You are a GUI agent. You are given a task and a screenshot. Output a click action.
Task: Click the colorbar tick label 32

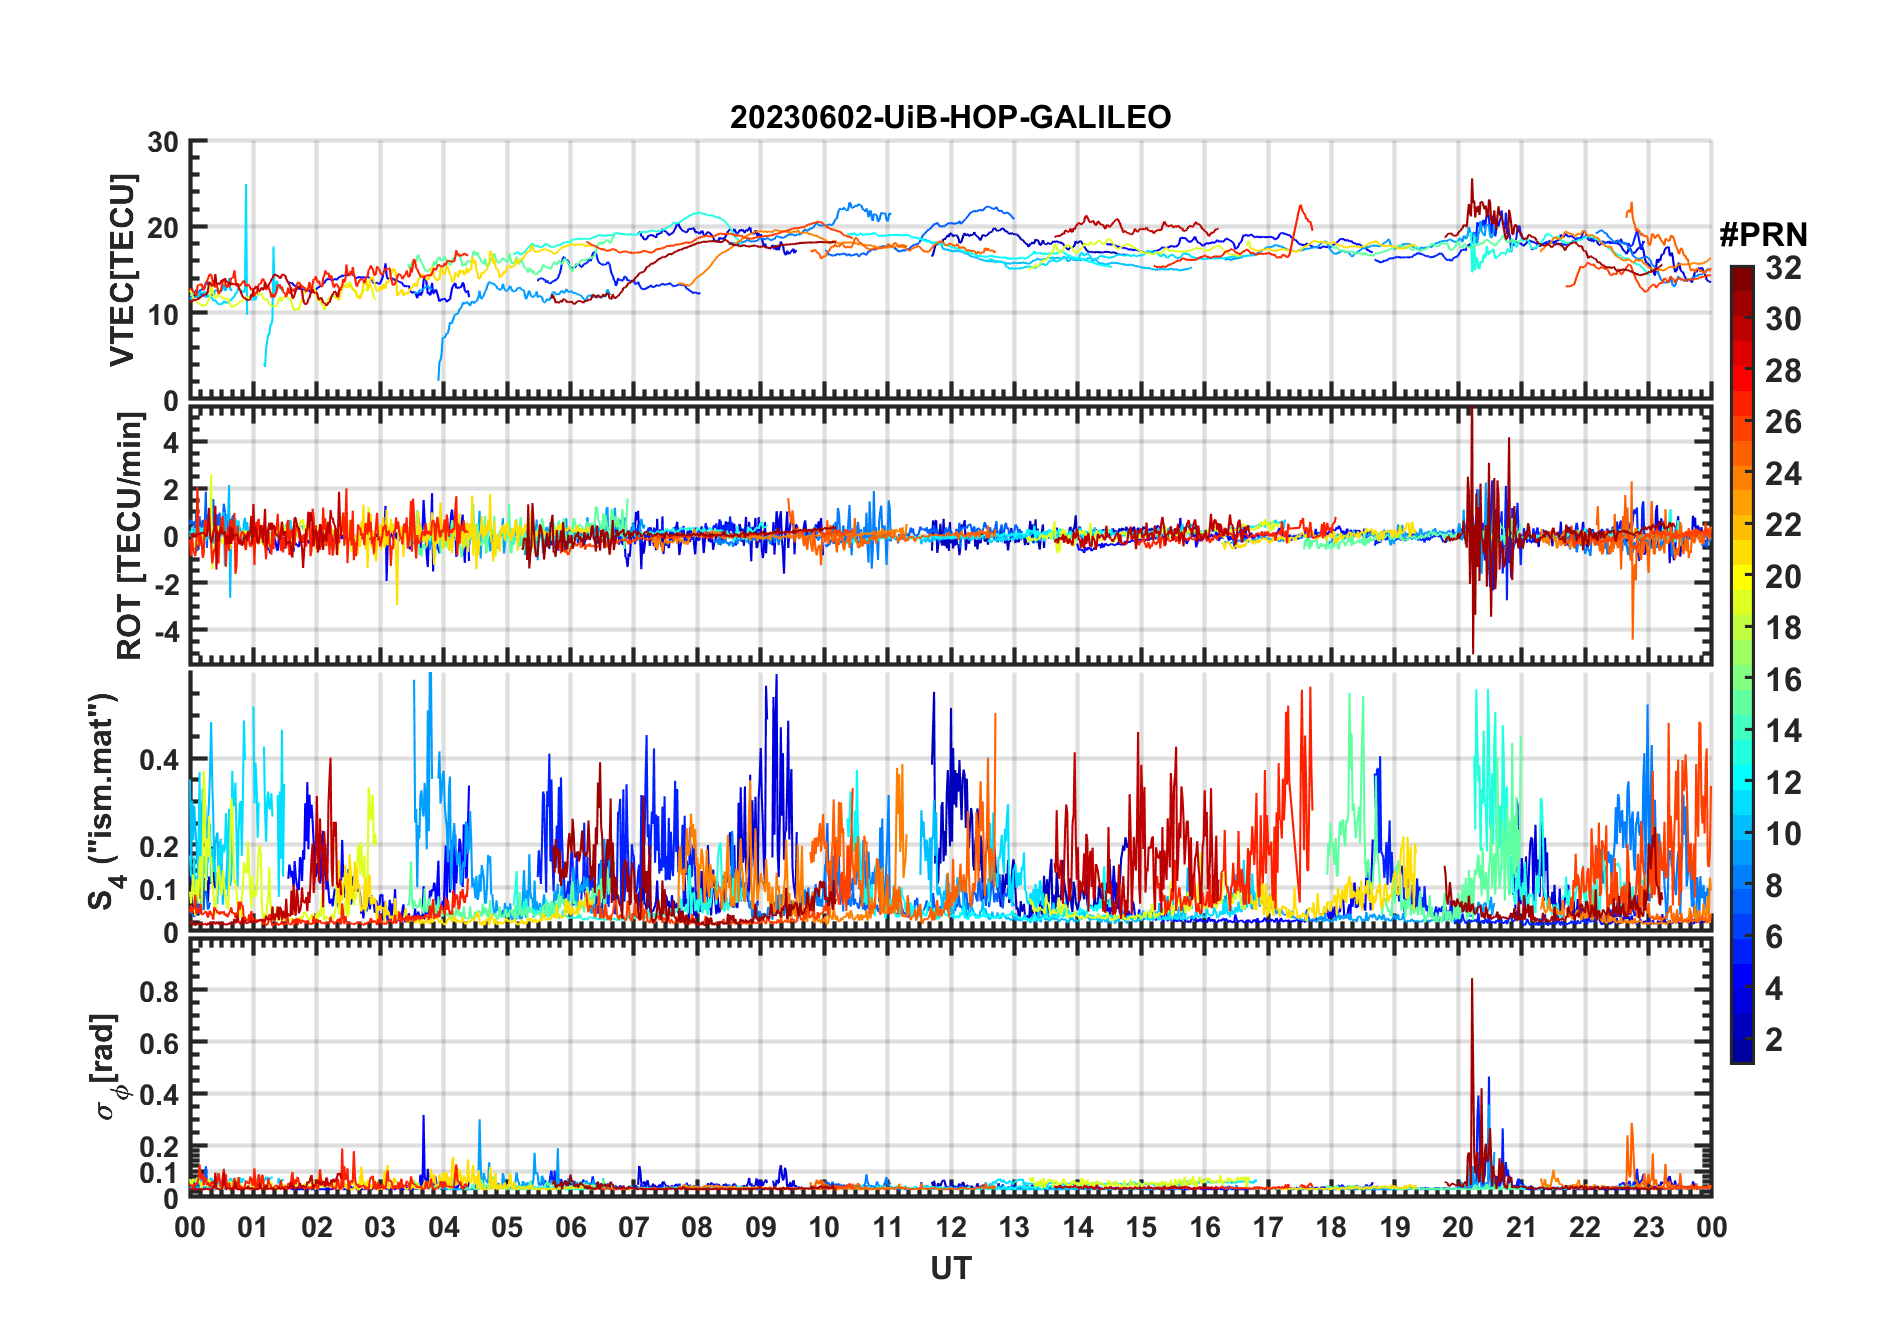pos(1783,268)
